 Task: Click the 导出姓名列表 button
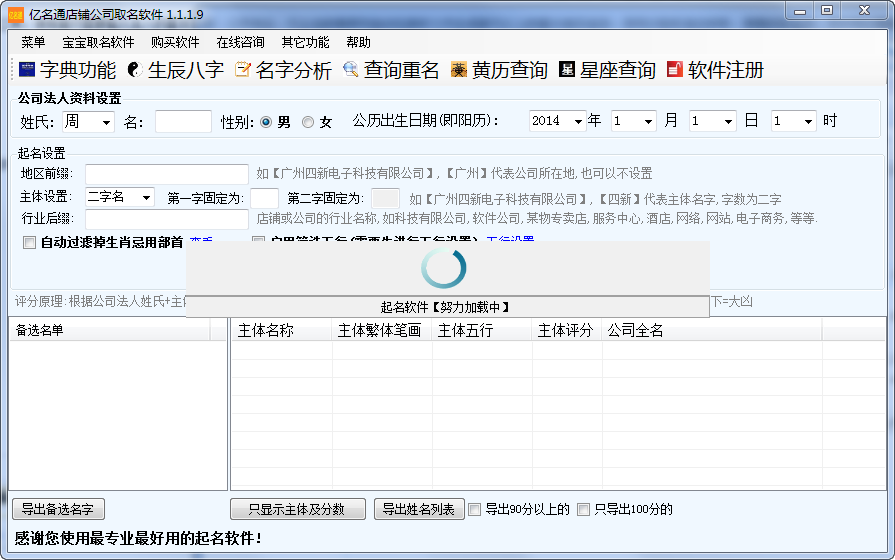(x=418, y=509)
